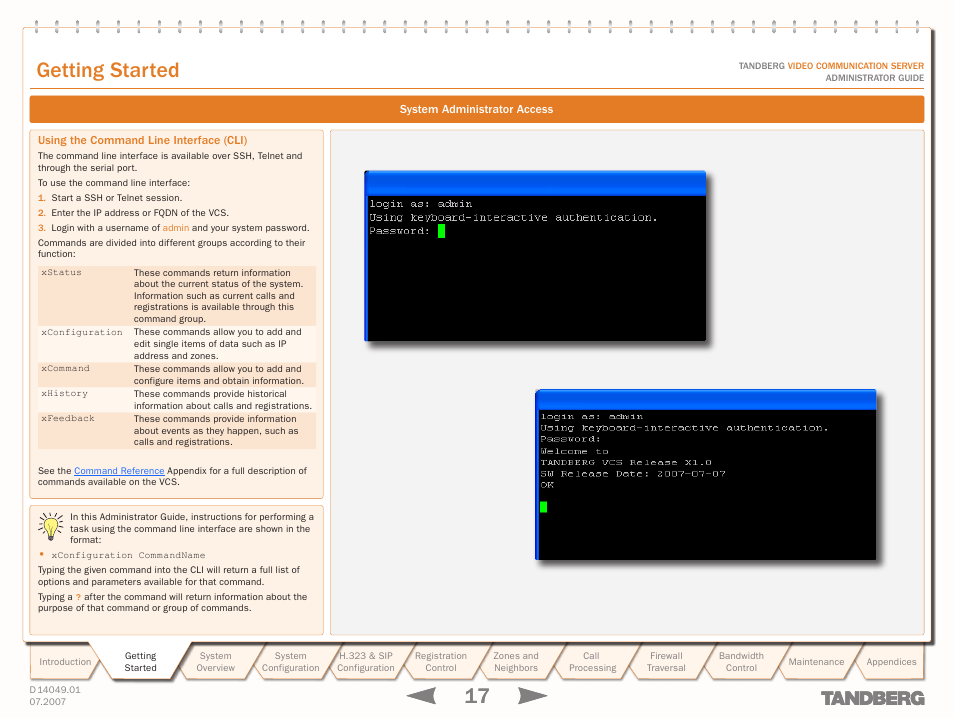Open the Zones and Neighbors tab
The height and width of the screenshot is (718, 954).
pyautogui.click(x=516, y=662)
